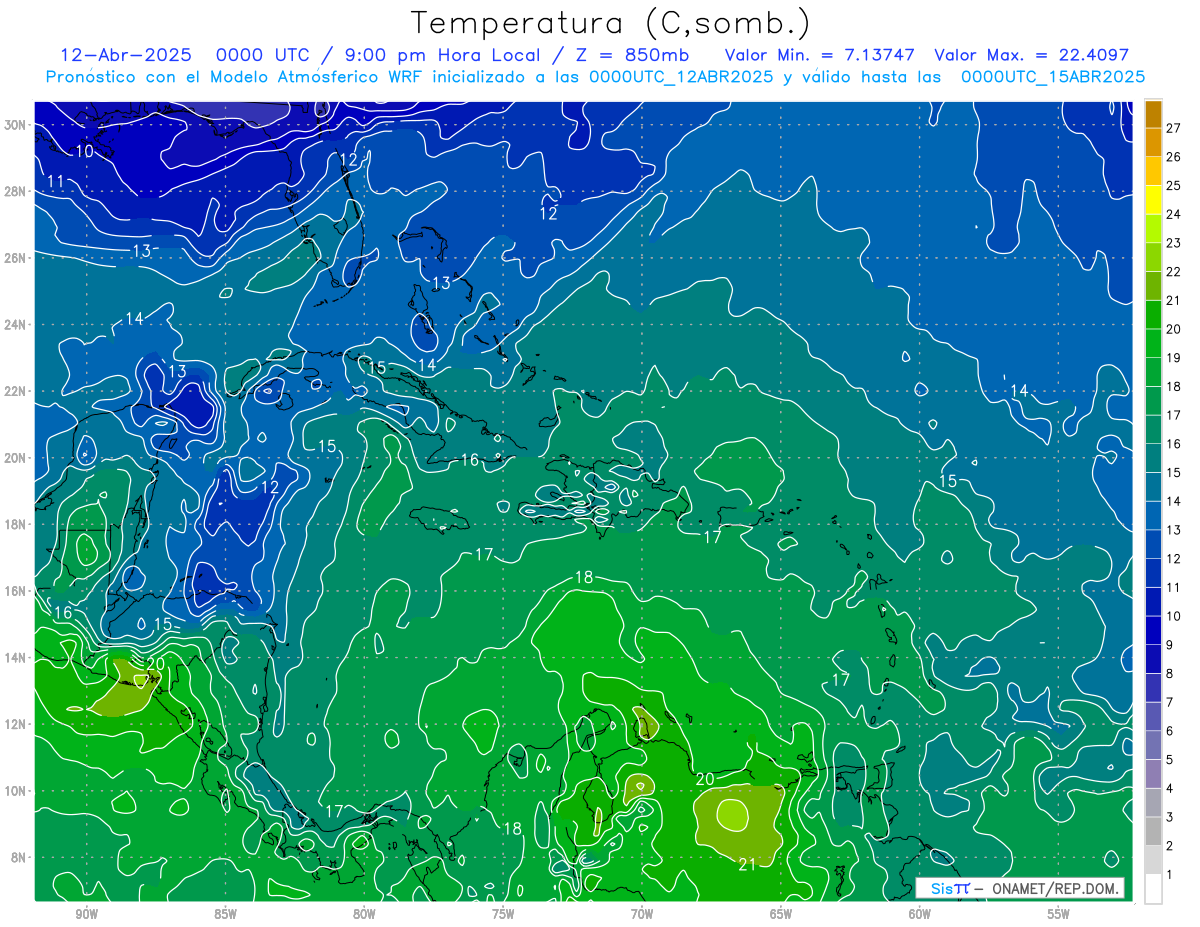Click the dark orange swatch atop the color scale
Viewport: 1200px width, 927px height.
[1153, 114]
